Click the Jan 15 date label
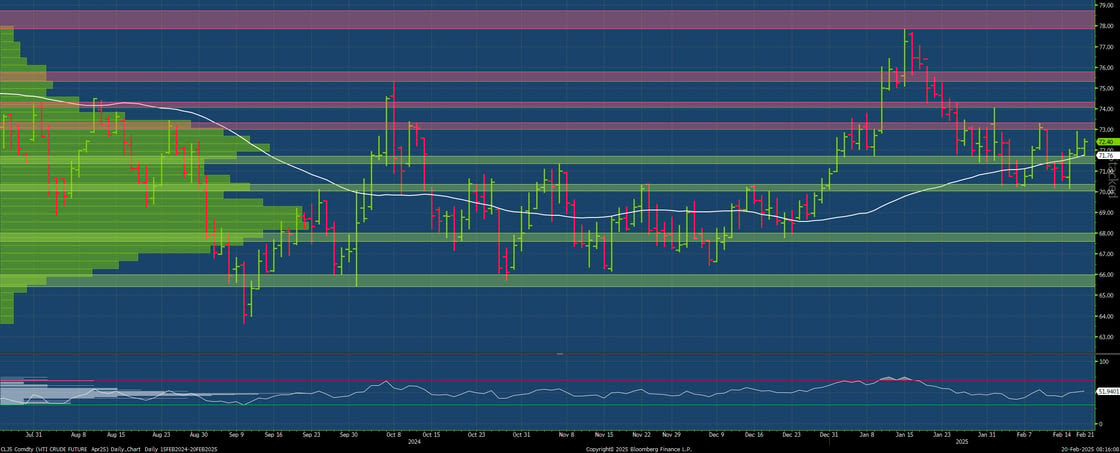The image size is (1120, 453). [904, 434]
